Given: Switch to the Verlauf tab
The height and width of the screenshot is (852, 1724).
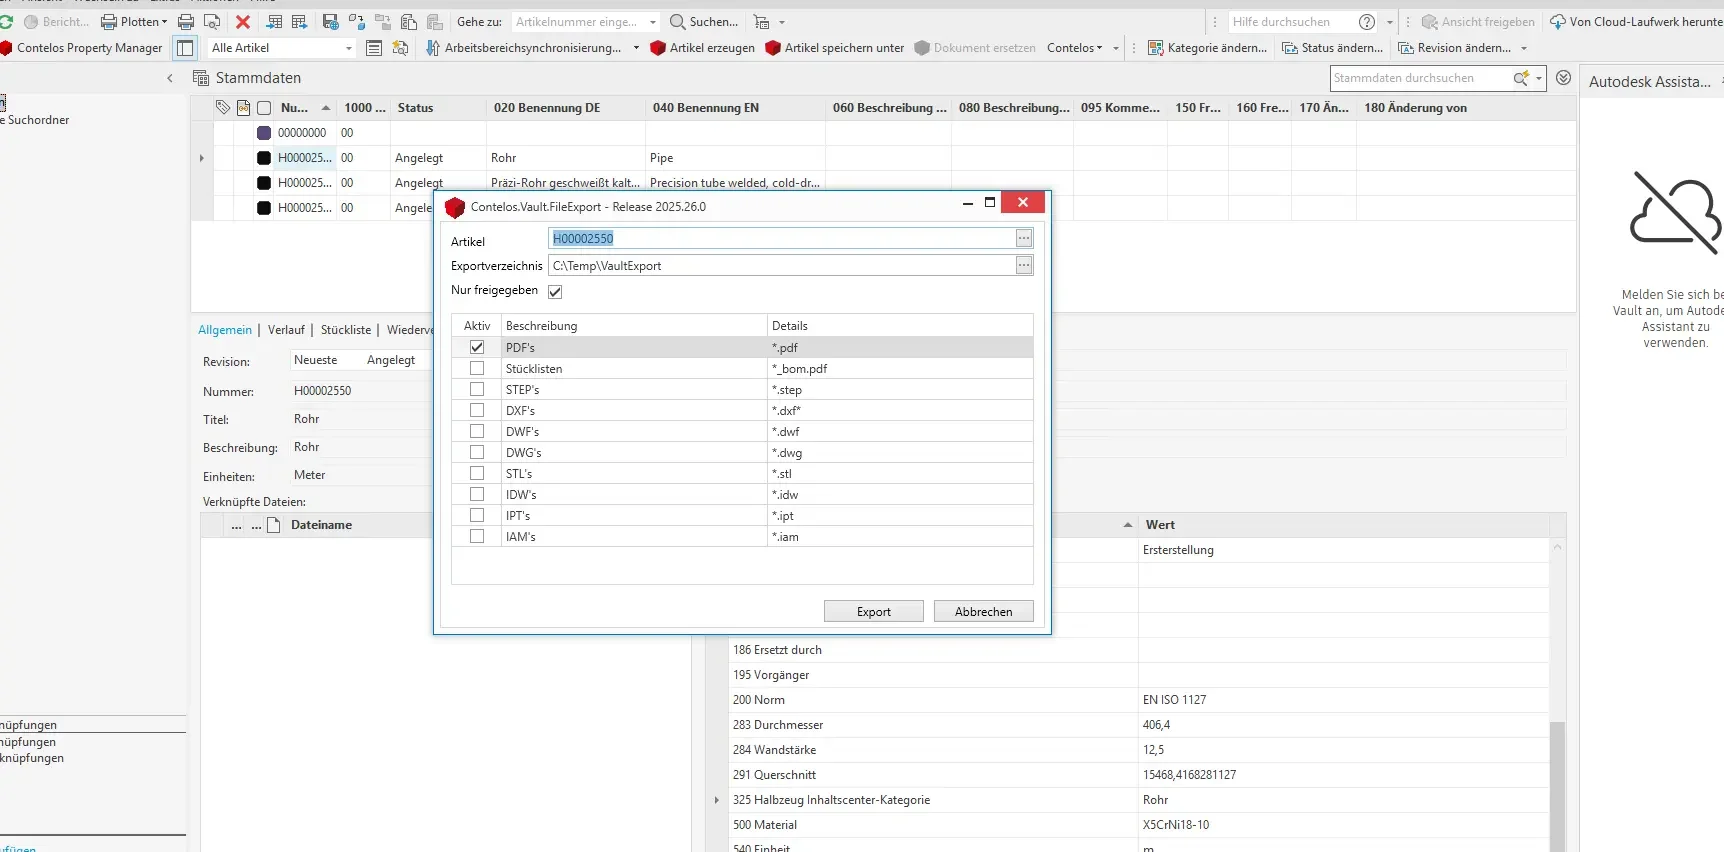Looking at the screenshot, I should point(286,329).
